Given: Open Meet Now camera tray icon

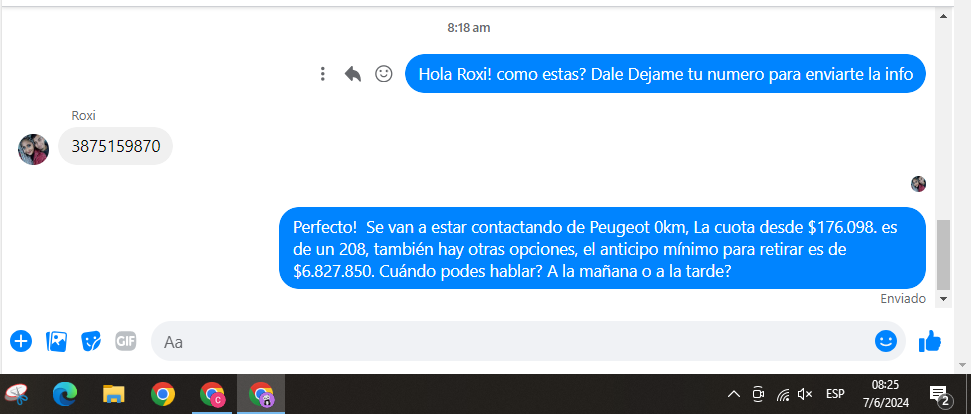Looking at the screenshot, I should (758, 394).
